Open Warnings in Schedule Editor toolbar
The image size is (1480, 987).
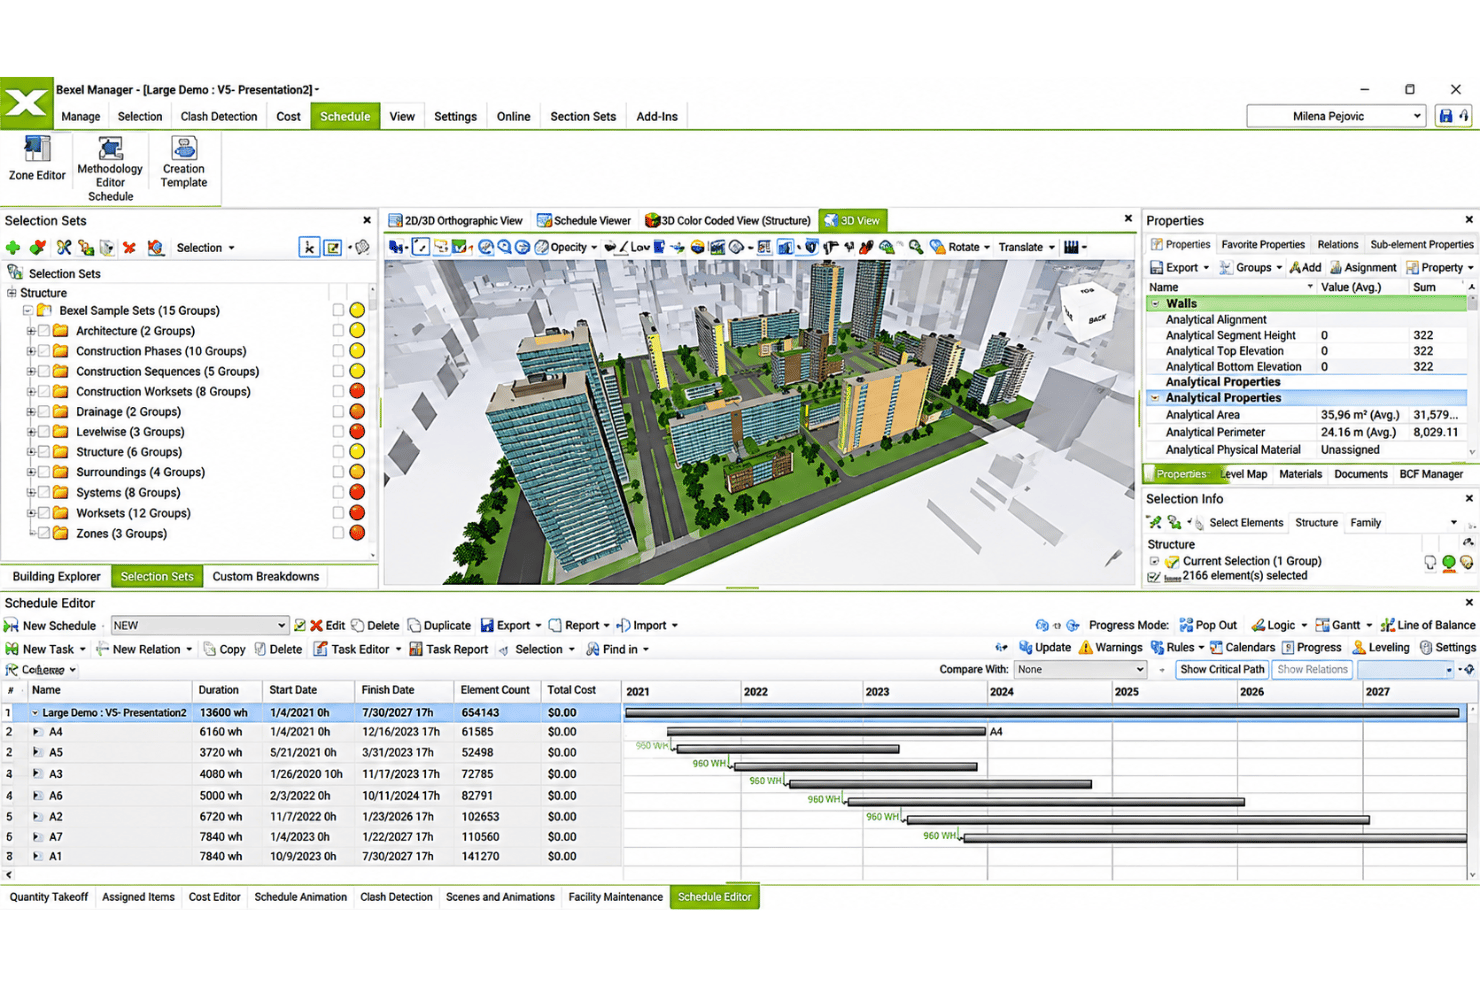click(1110, 648)
